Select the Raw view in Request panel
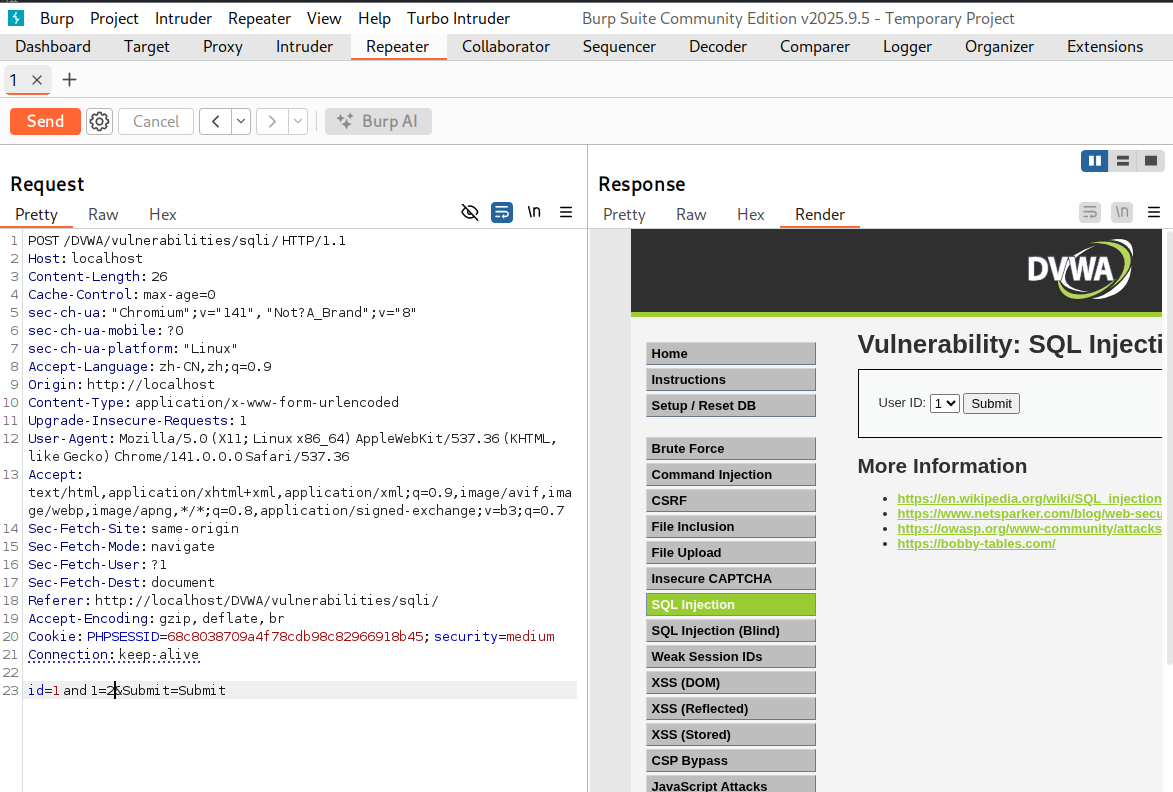Image resolution: width=1173 pixels, height=792 pixels. 103,215
